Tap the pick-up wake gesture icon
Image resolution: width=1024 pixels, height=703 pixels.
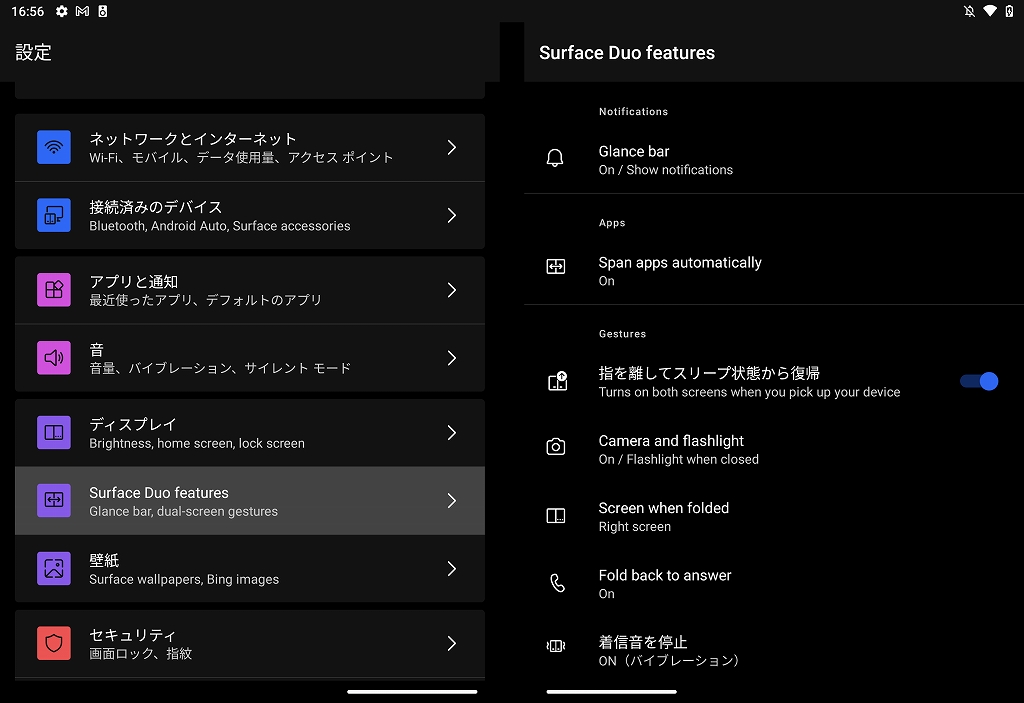[x=557, y=381]
